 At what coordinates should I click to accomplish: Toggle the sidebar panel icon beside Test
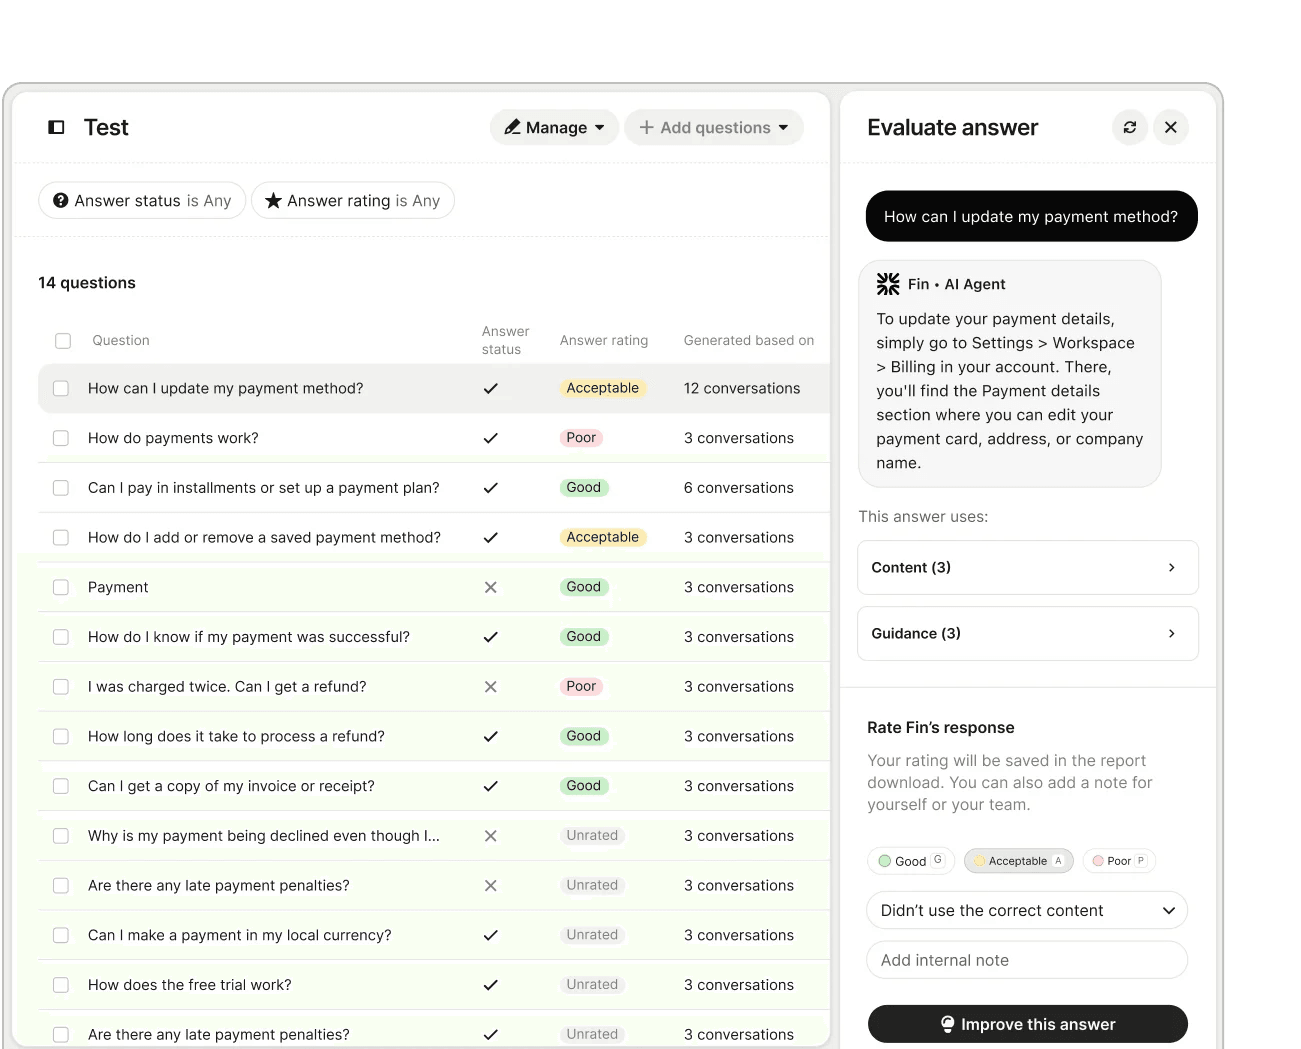coord(57,127)
